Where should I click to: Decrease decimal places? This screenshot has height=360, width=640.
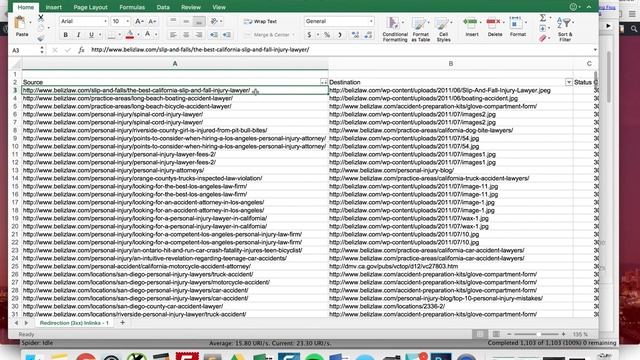(369, 35)
